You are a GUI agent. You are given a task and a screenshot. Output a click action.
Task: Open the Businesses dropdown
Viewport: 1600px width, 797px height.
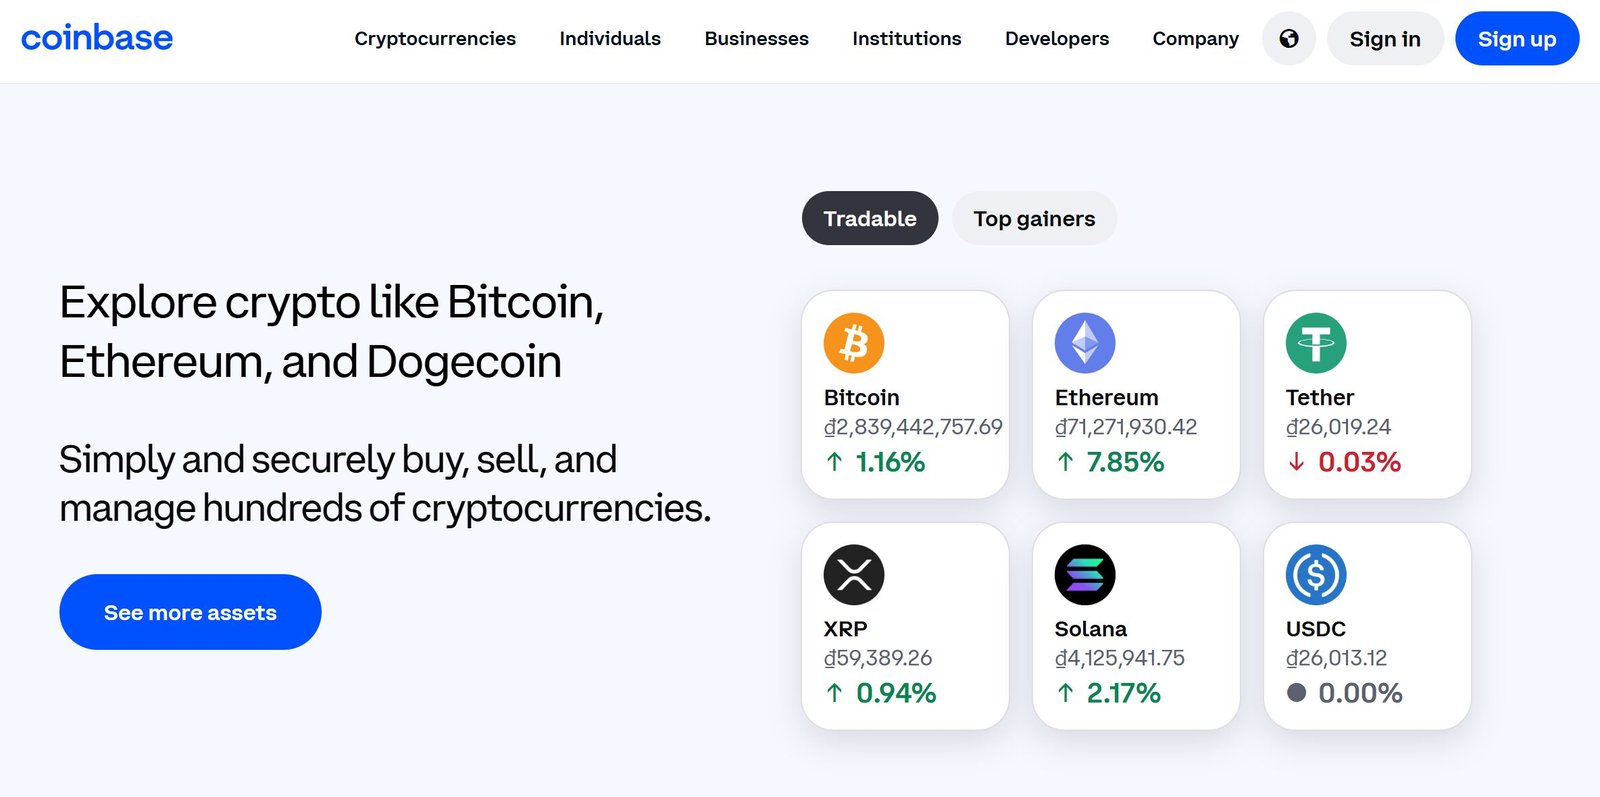(x=756, y=39)
